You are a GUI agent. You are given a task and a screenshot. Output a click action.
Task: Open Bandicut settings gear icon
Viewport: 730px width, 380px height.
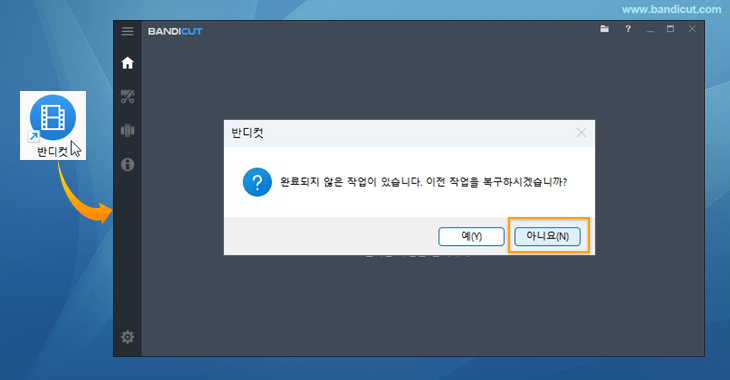pos(128,337)
